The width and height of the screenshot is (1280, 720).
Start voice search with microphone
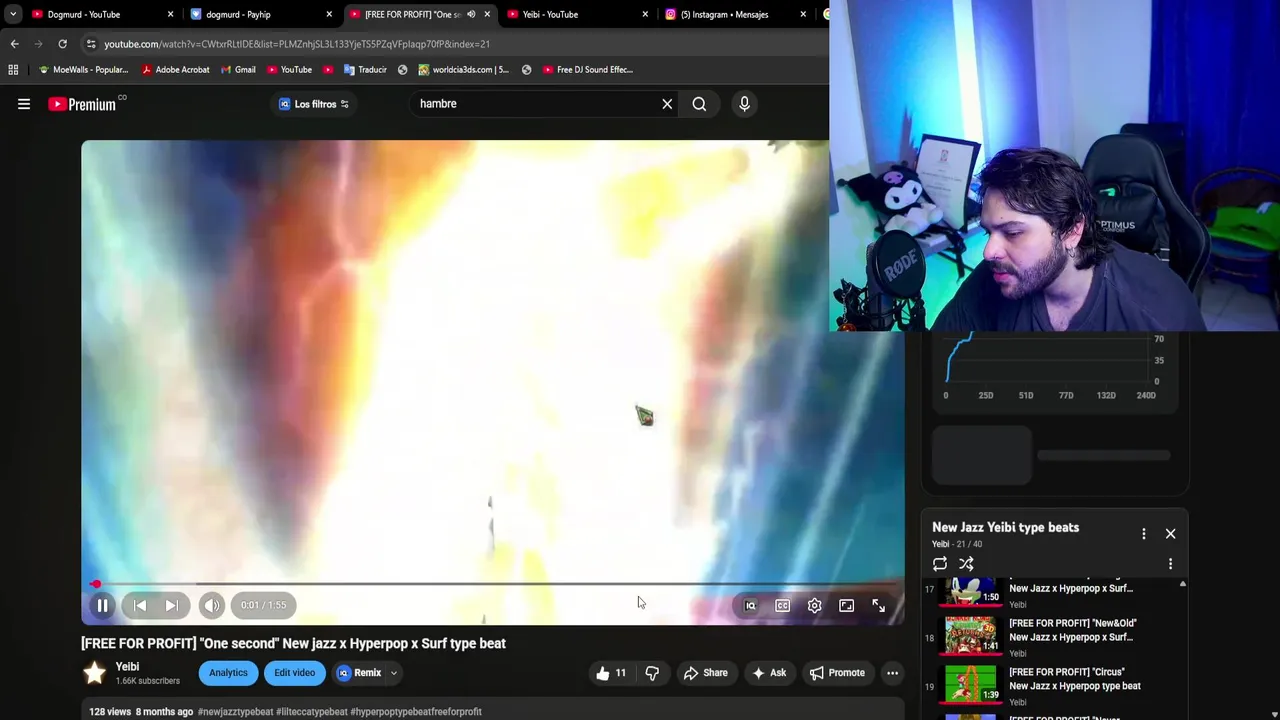[744, 104]
